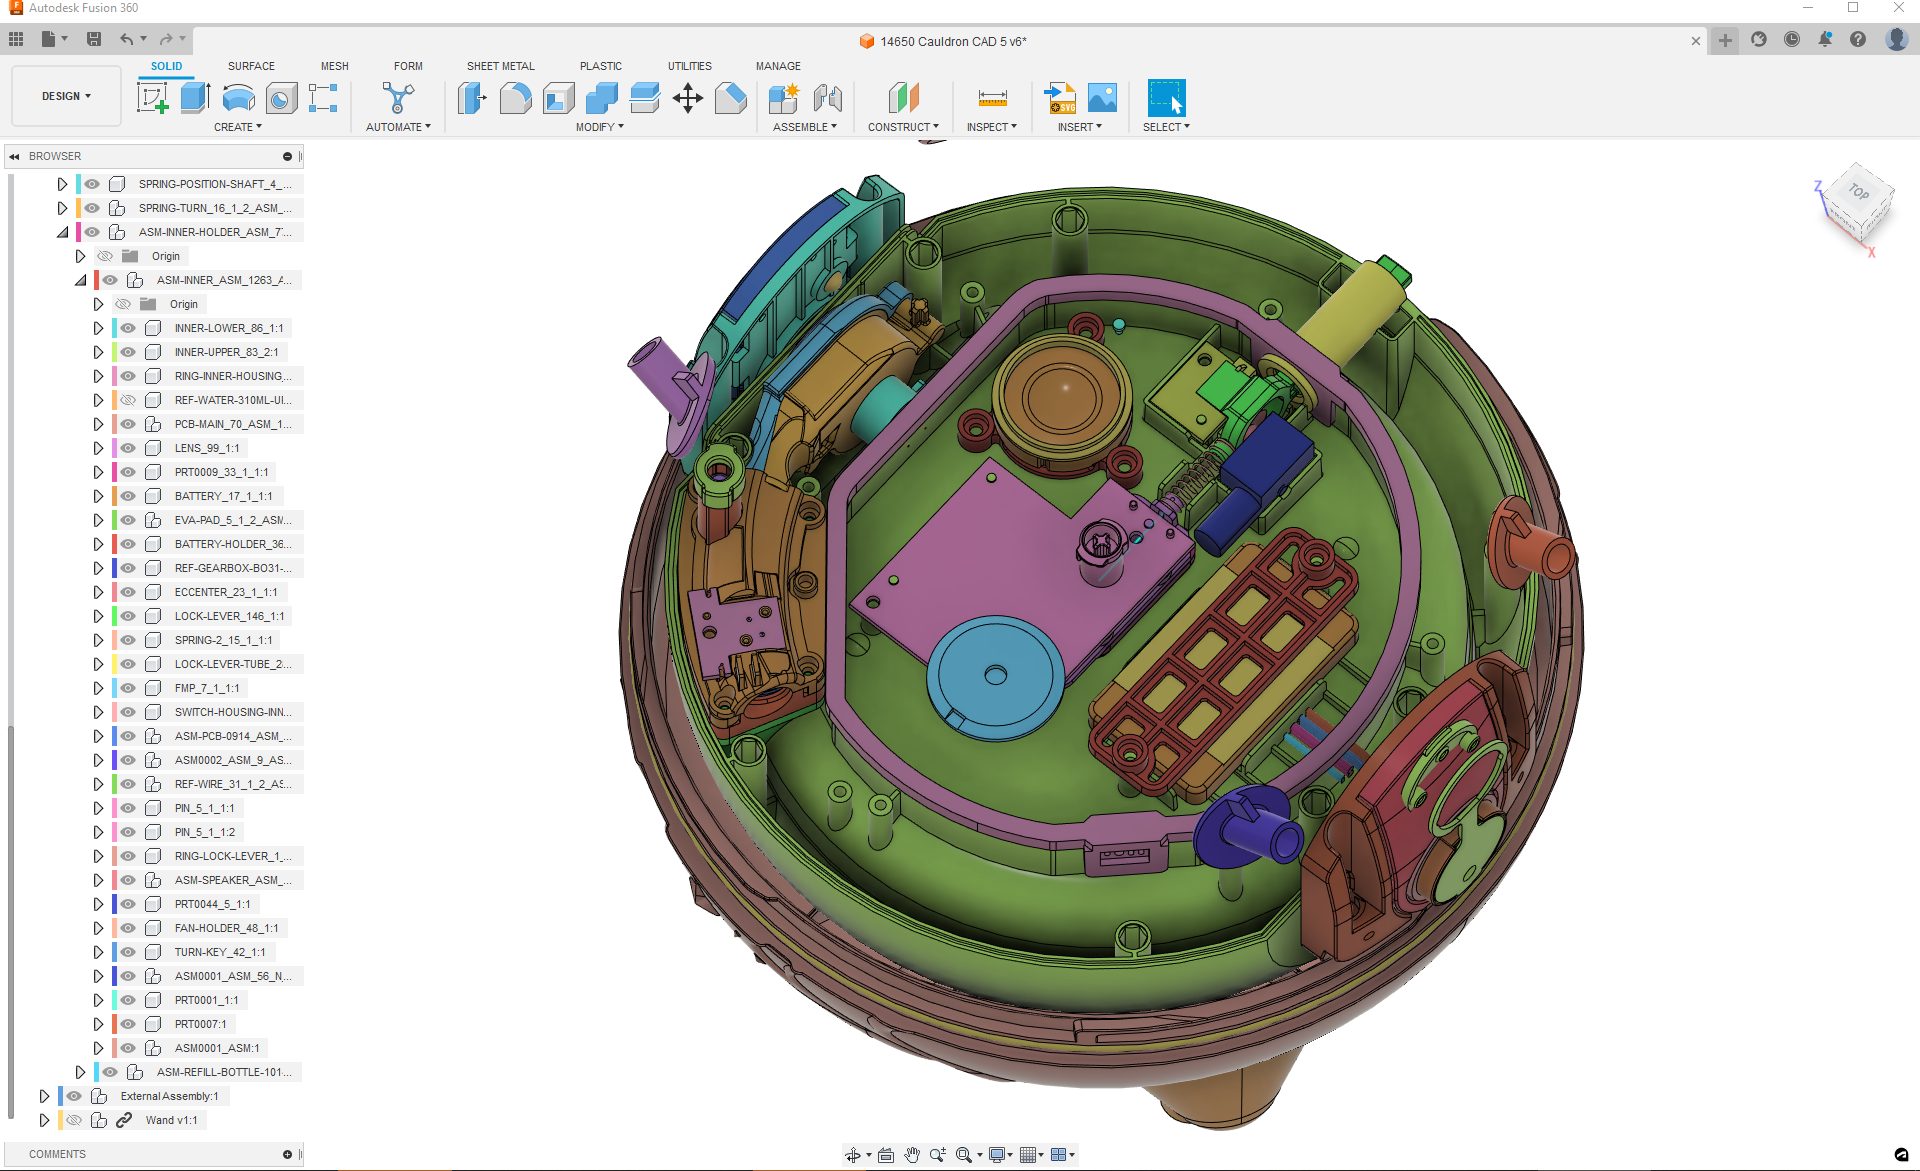Collapse the ASM-INNER-HOLDER_ASM tree node
The image size is (1920, 1171).
(x=62, y=232)
